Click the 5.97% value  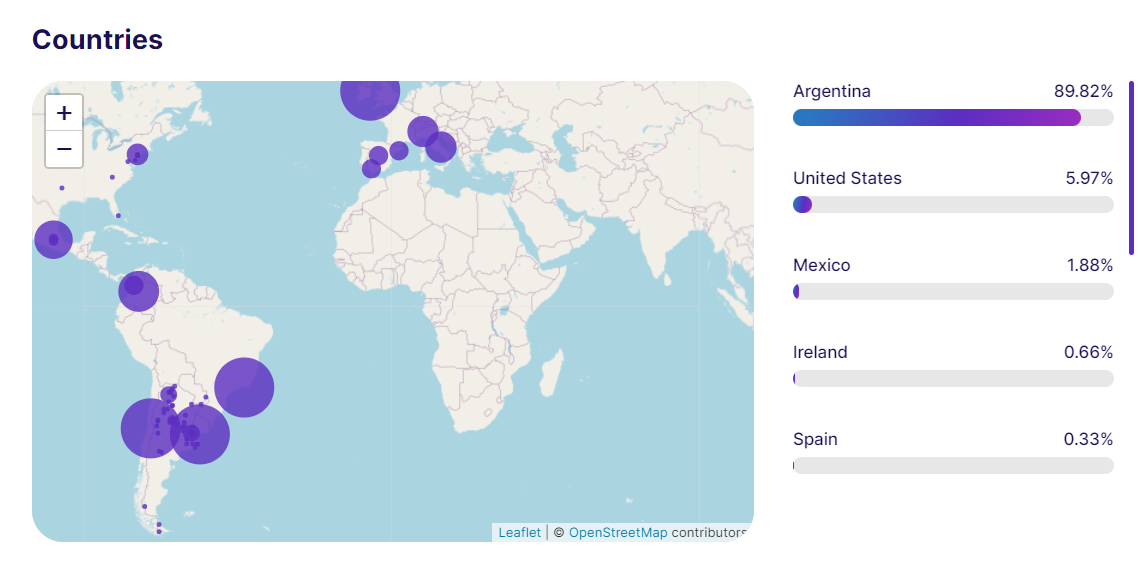(x=1089, y=178)
